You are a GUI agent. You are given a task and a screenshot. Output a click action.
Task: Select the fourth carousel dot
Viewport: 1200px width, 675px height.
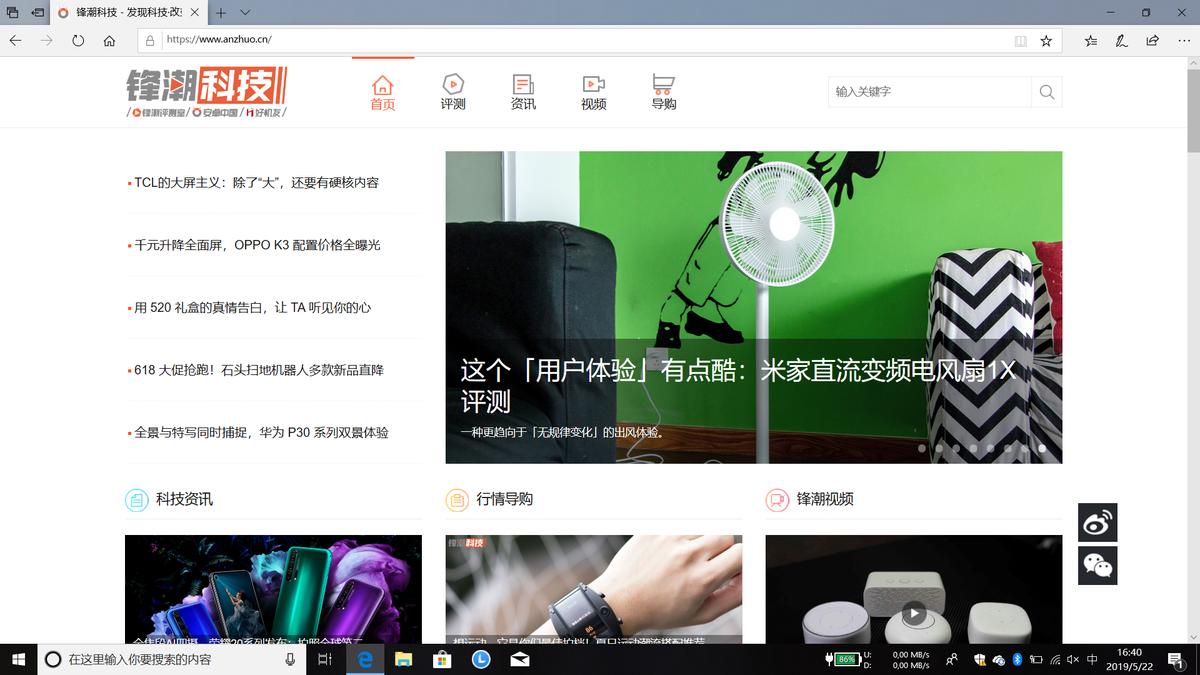tap(972, 448)
